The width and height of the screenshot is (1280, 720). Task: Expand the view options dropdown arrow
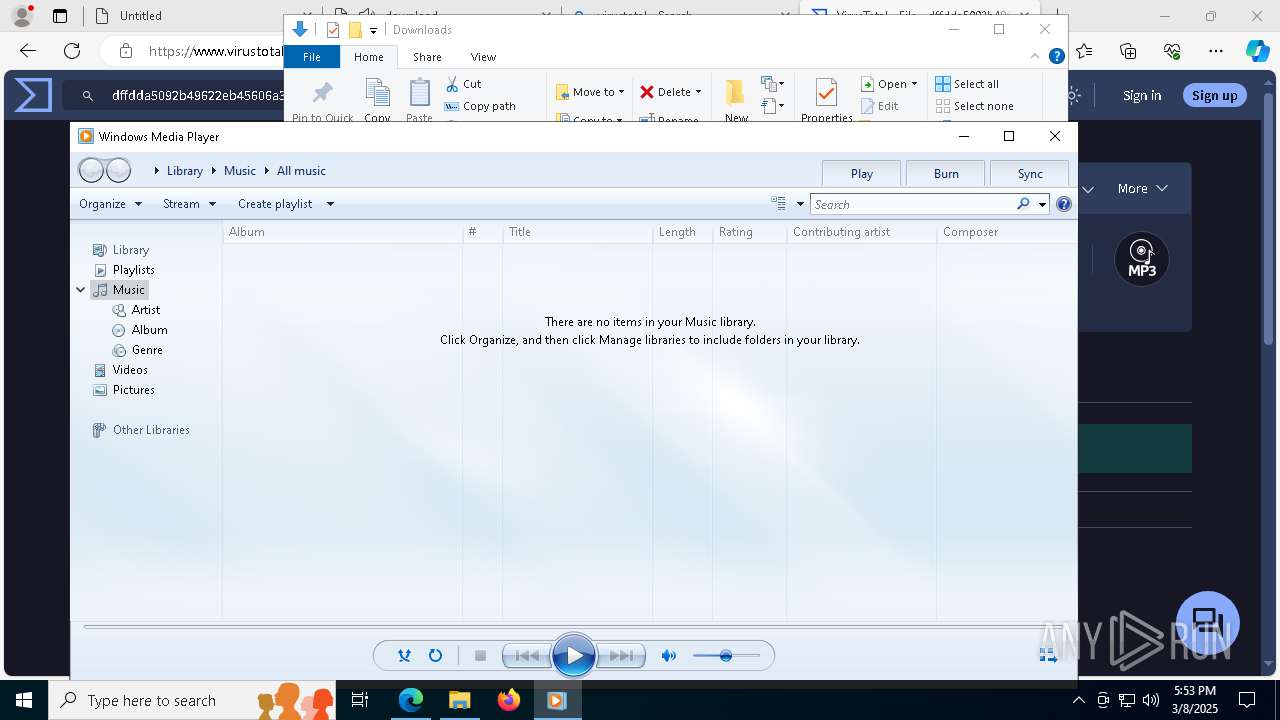point(800,204)
